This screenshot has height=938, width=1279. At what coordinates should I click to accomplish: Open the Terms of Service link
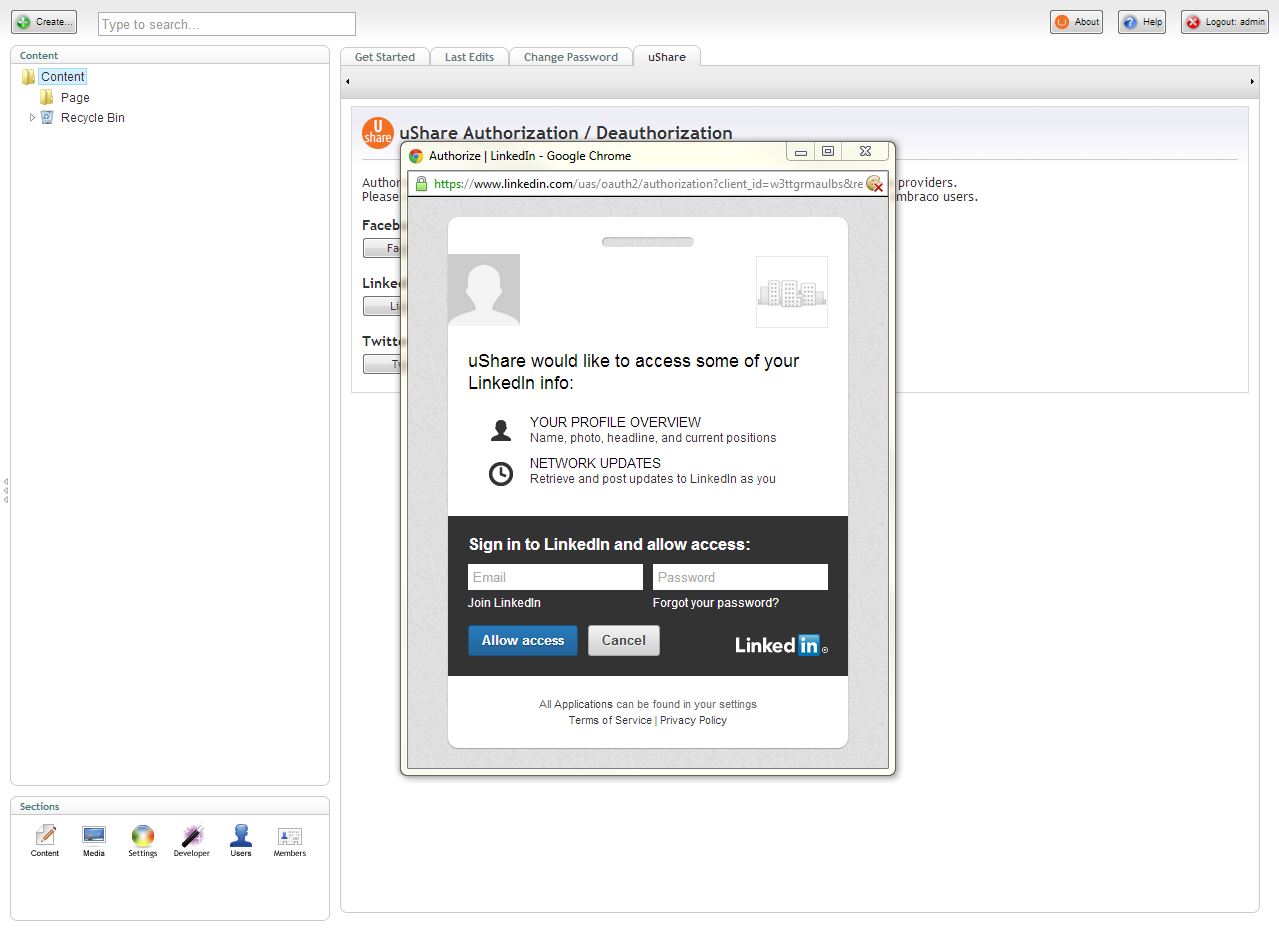click(610, 720)
